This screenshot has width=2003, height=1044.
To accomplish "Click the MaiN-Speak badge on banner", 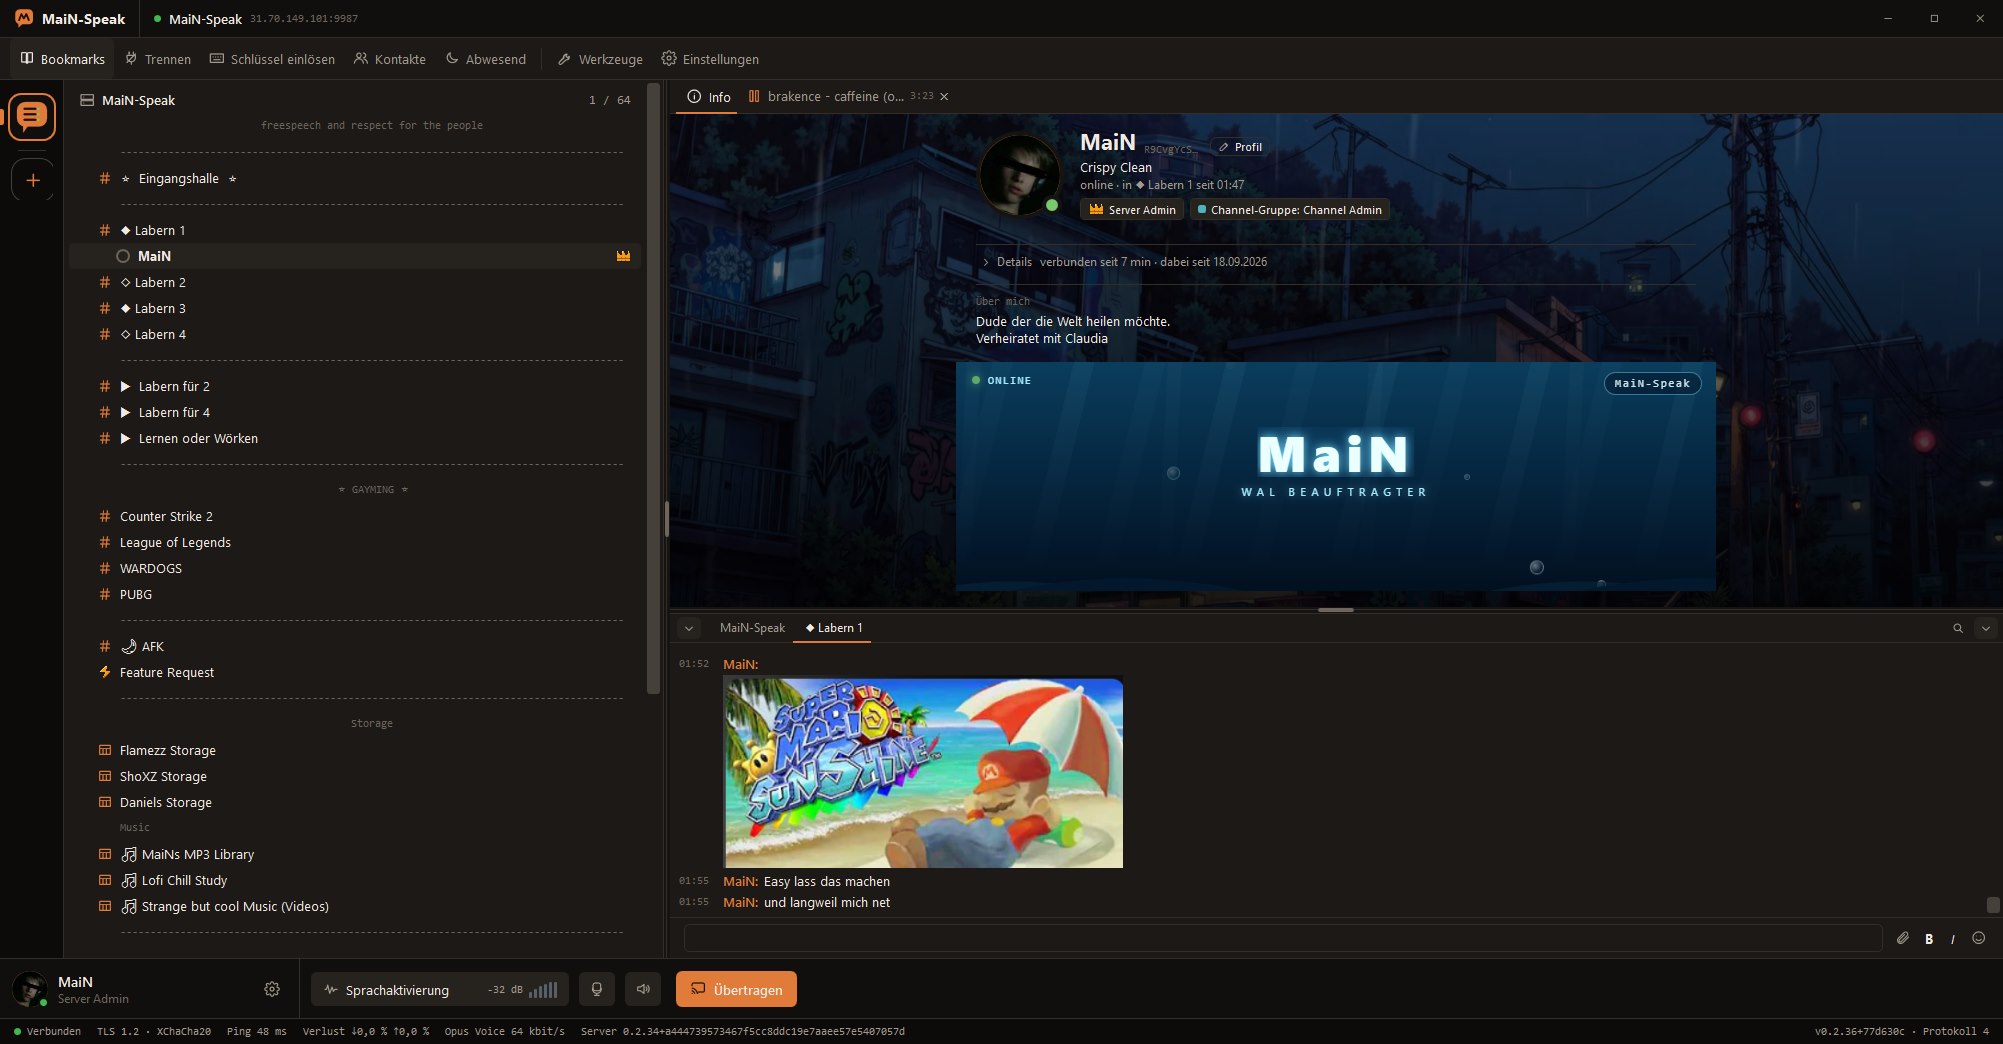I will [1652, 383].
